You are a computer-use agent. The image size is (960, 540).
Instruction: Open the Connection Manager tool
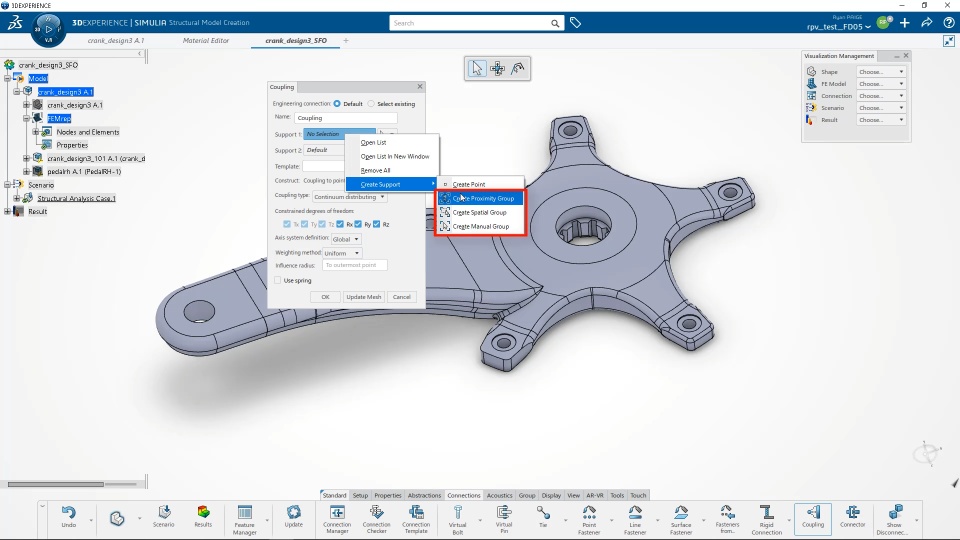coord(337,520)
